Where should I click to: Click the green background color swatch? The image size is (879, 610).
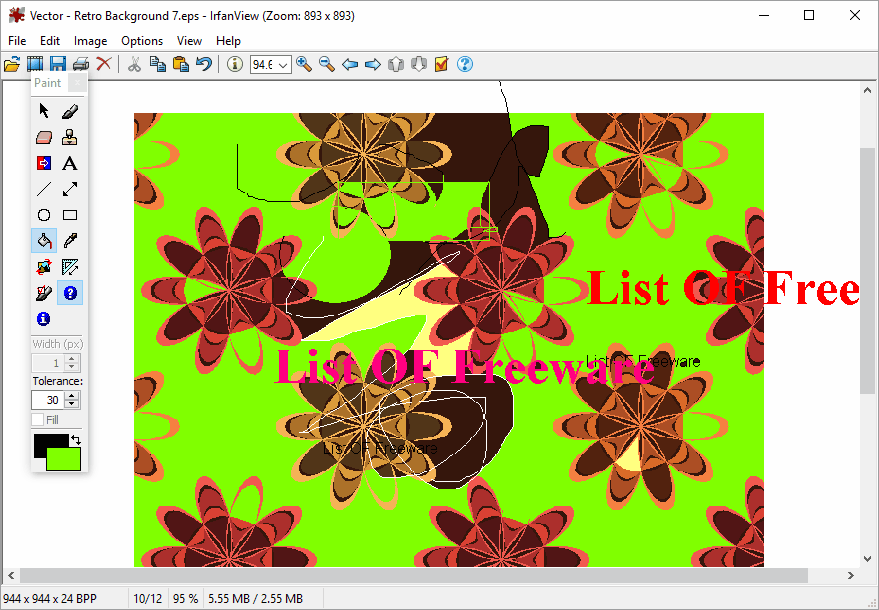tap(63, 460)
